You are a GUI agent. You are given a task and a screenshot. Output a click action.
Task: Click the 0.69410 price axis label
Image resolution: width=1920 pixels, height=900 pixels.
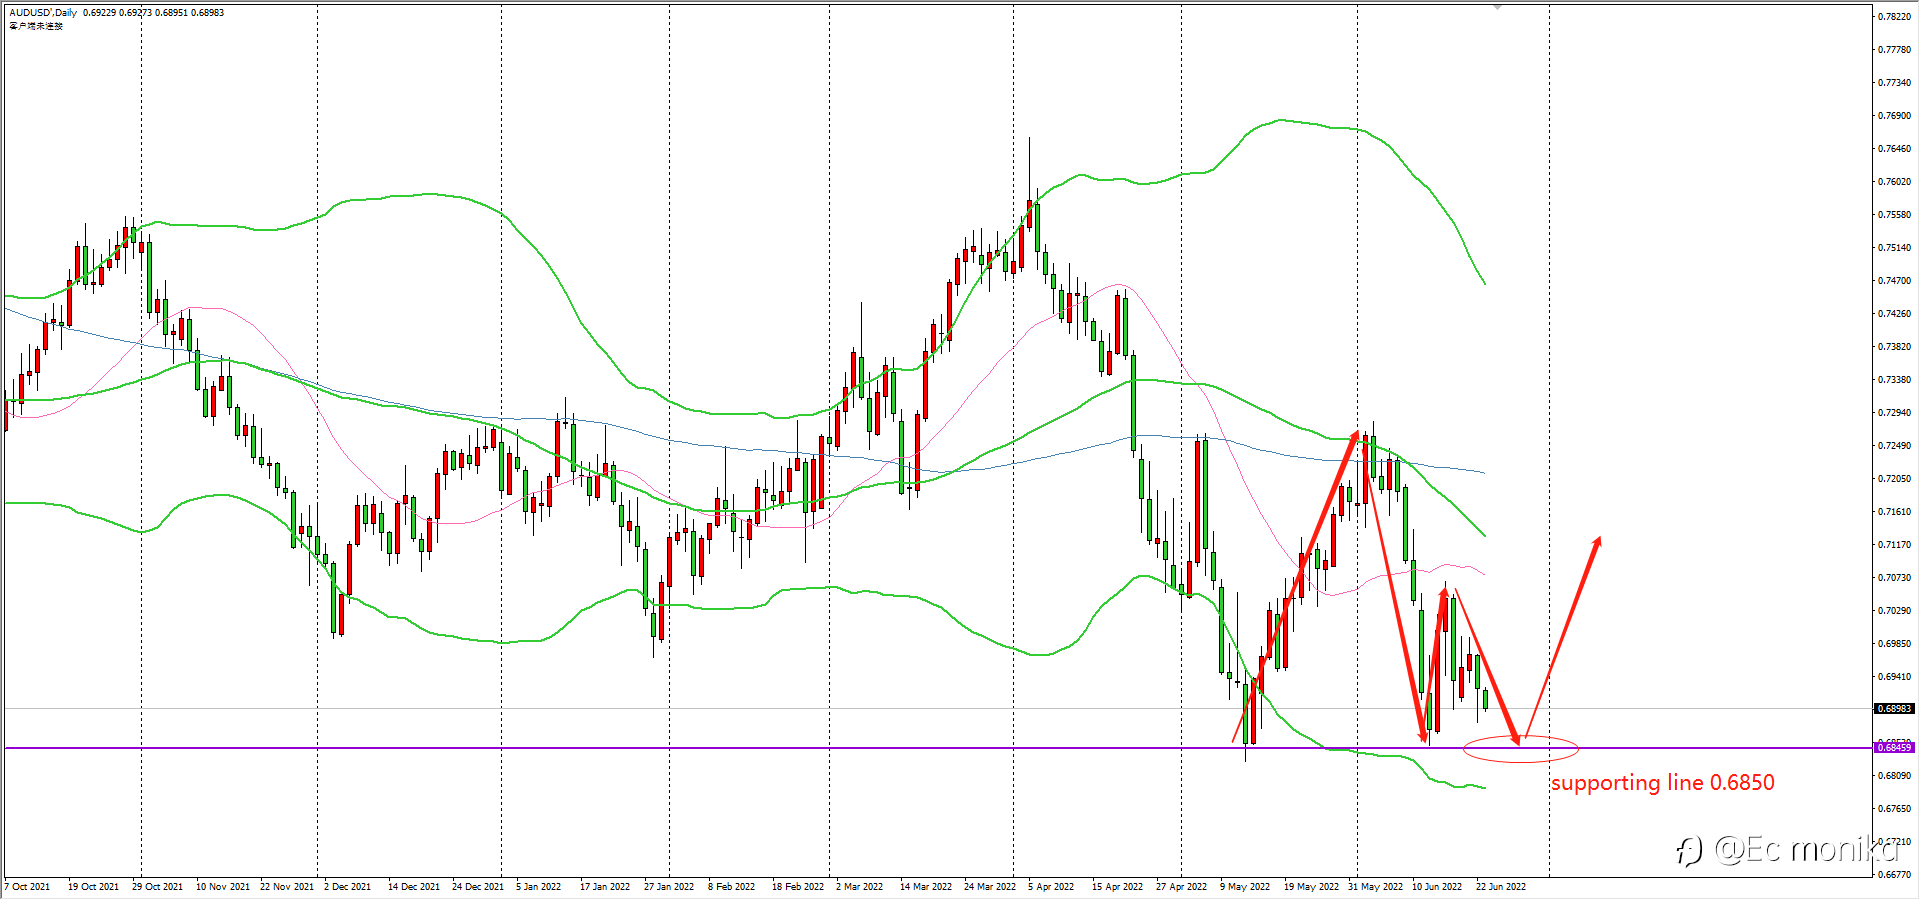pos(1894,677)
